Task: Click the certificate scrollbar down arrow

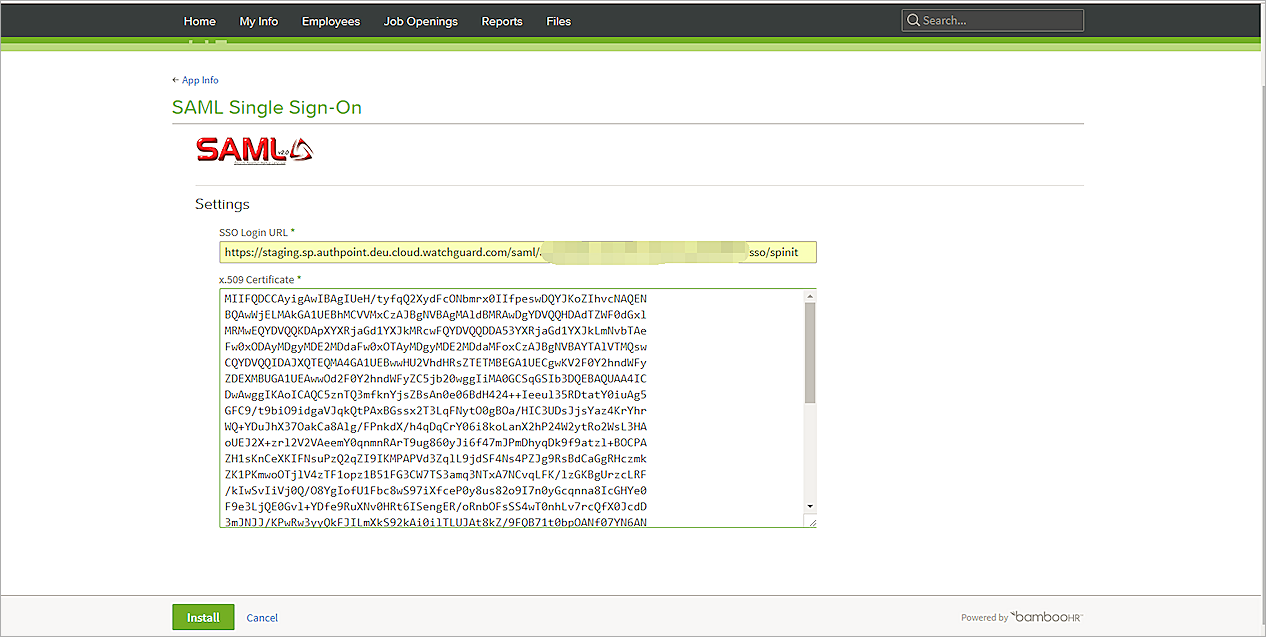Action: coord(809,507)
